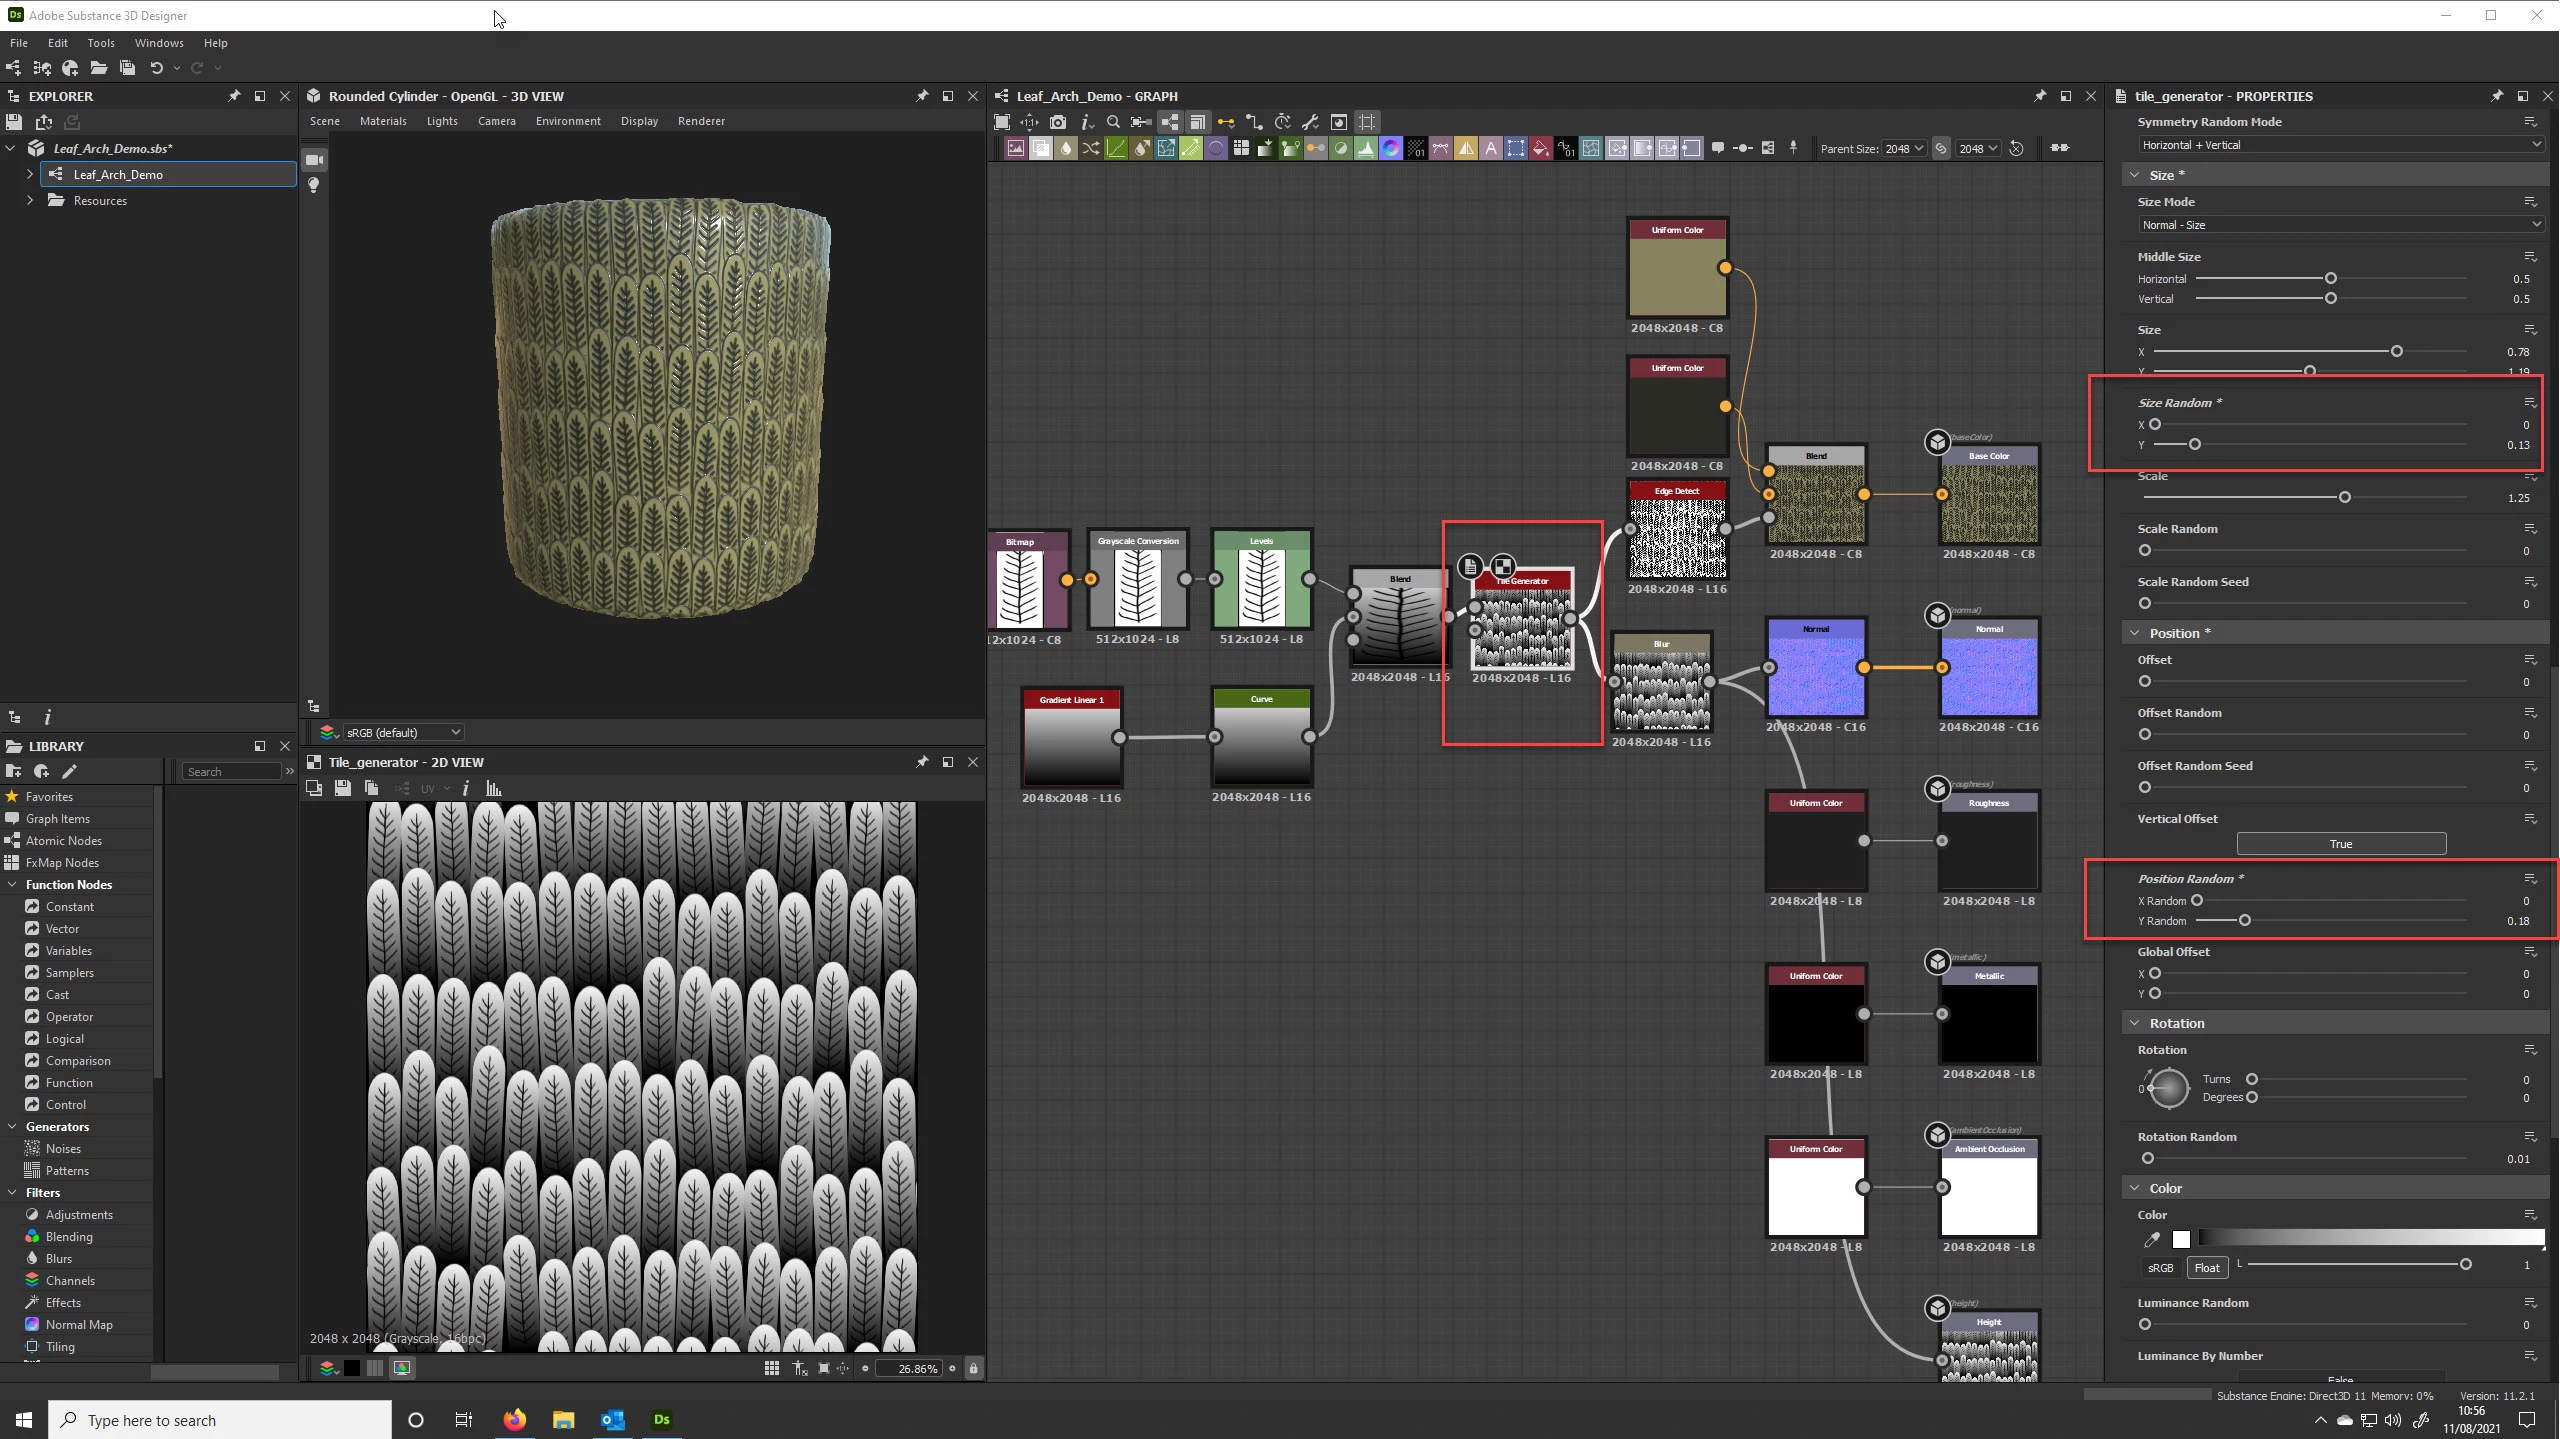Select Blending in the library filters
The image size is (2560, 1439).
[x=69, y=1236]
